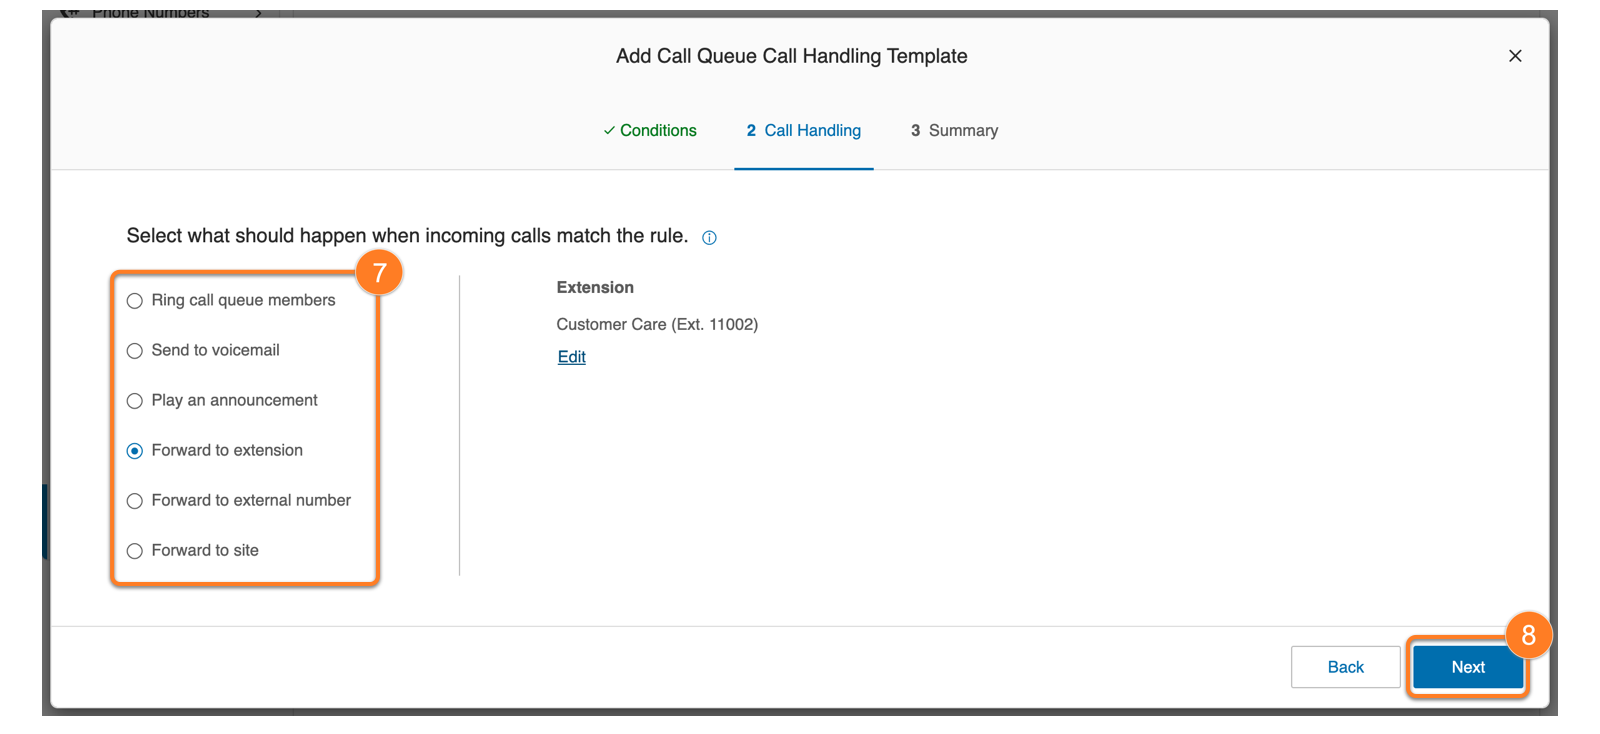Image resolution: width=1600 pixels, height=734 pixels.
Task: Select Ring call queue members option
Action: click(135, 301)
